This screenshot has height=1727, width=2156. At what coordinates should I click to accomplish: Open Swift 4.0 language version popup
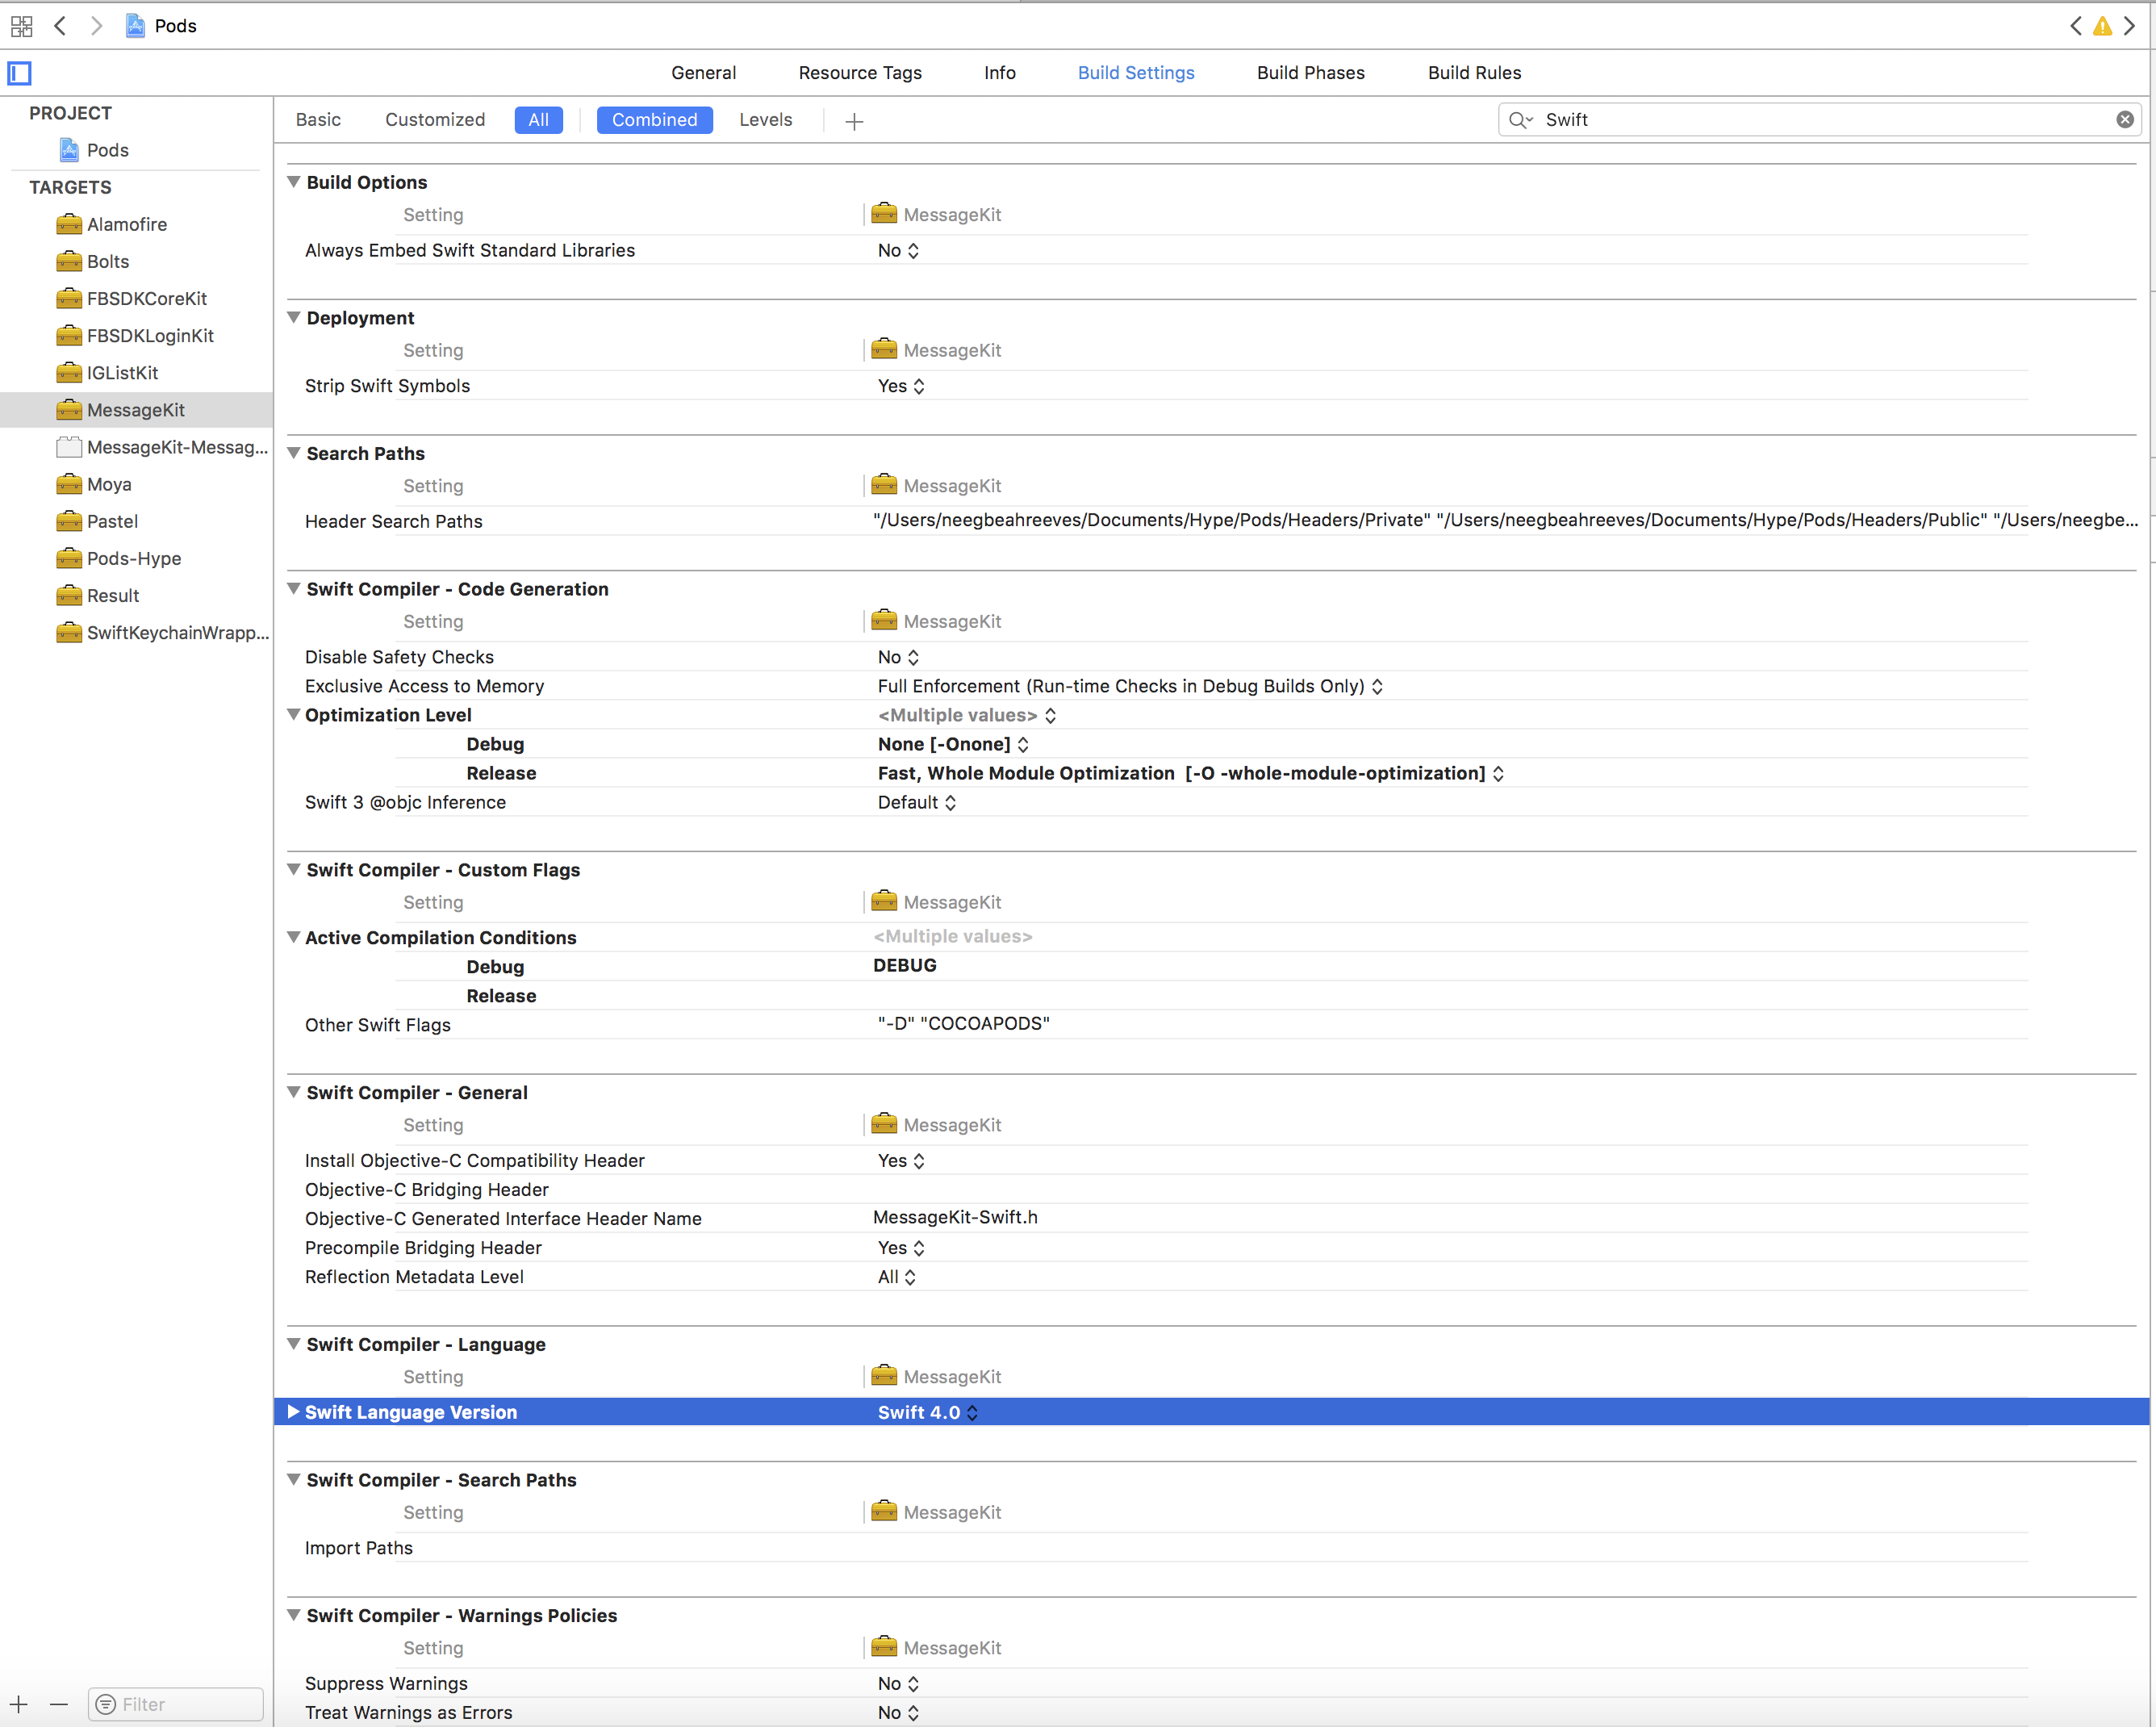coord(928,1412)
